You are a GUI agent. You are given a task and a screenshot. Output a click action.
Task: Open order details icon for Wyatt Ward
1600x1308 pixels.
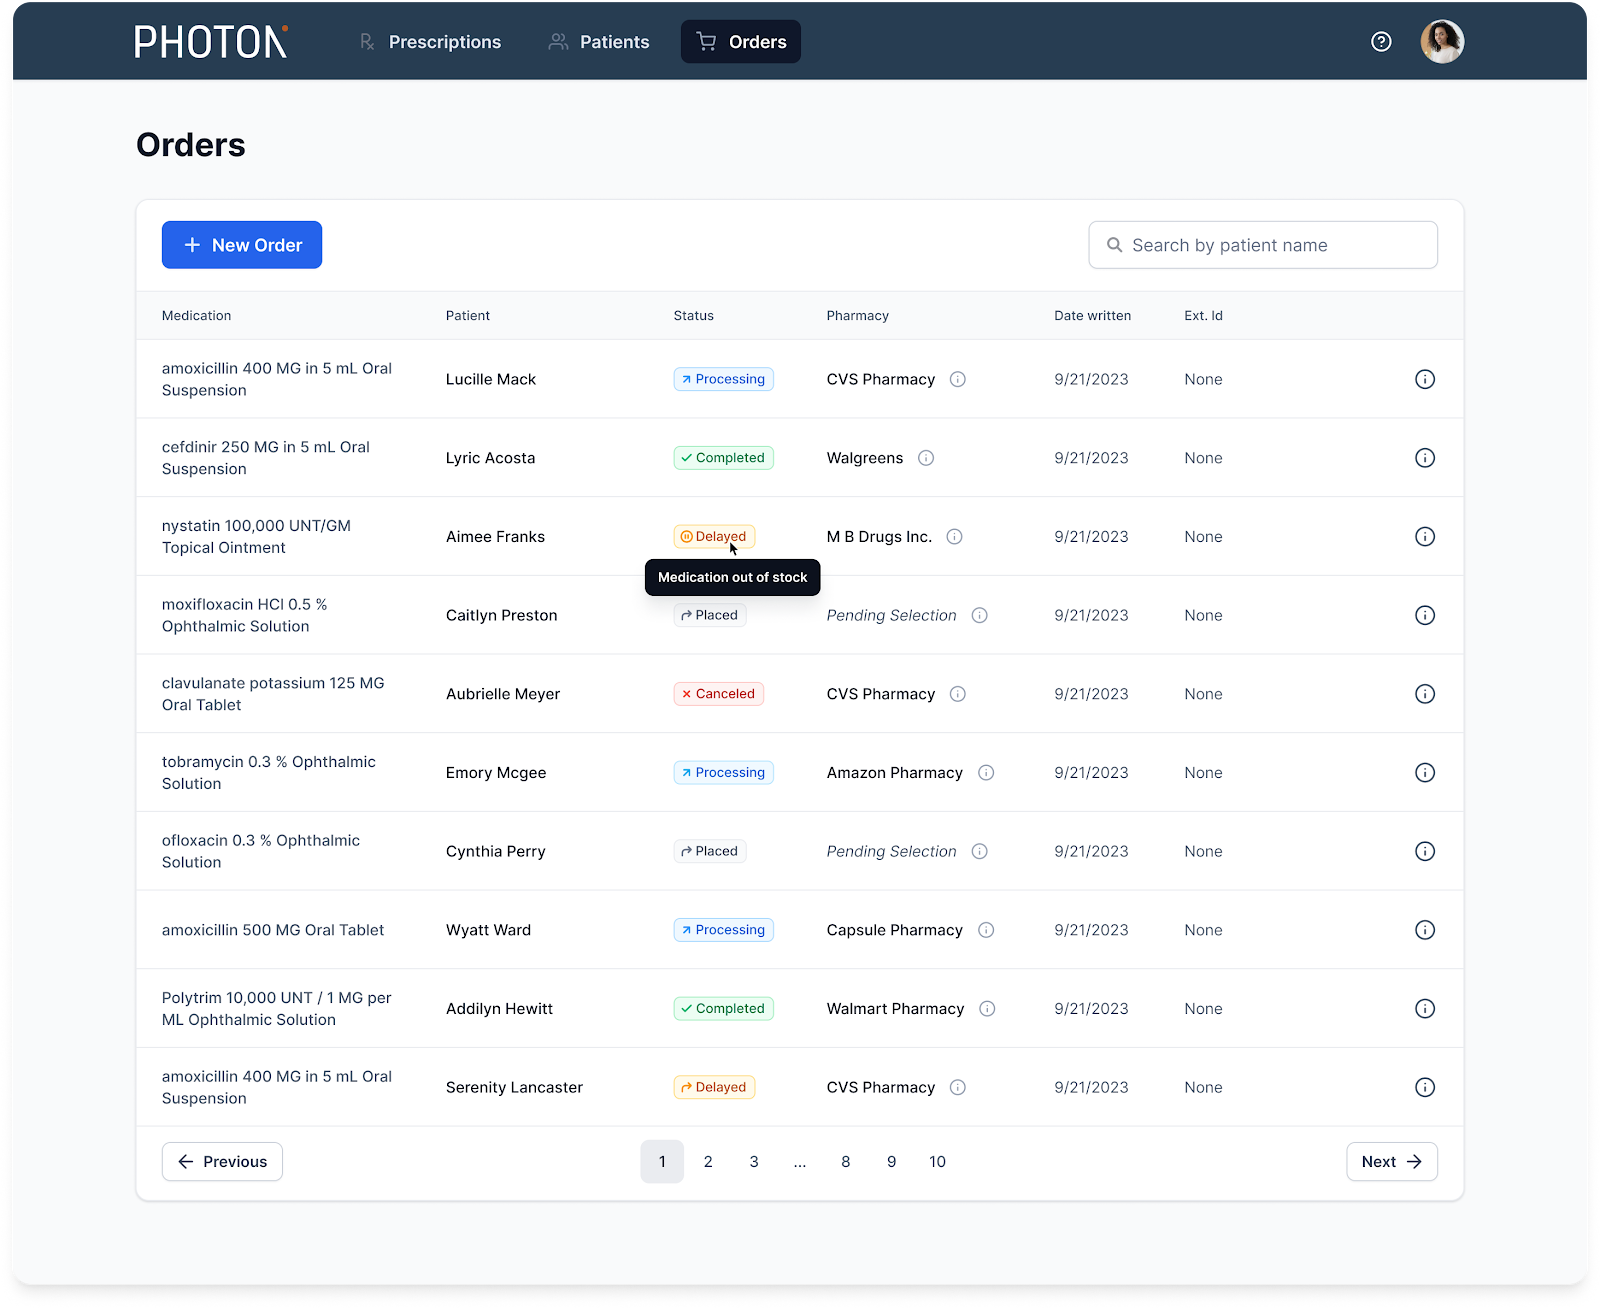pos(1425,930)
